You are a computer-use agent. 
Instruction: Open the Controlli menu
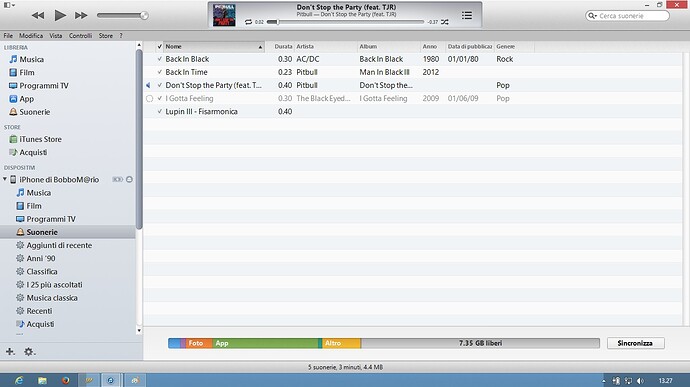(x=80, y=36)
